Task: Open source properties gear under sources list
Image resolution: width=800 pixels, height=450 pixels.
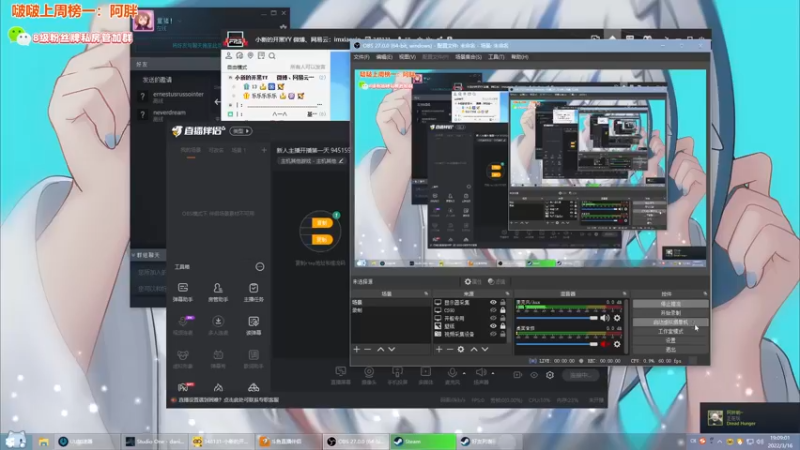Action: [x=461, y=349]
